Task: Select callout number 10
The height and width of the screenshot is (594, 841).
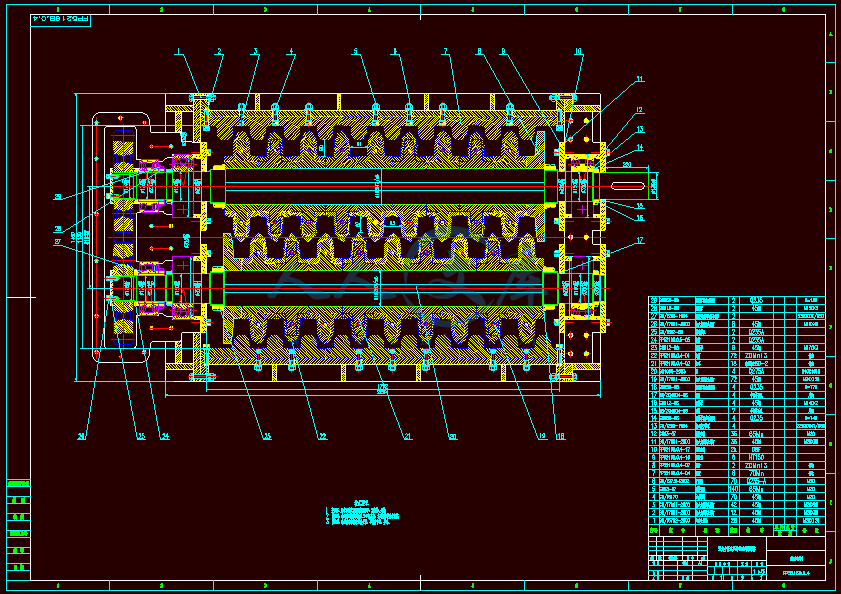Action: tap(578, 52)
